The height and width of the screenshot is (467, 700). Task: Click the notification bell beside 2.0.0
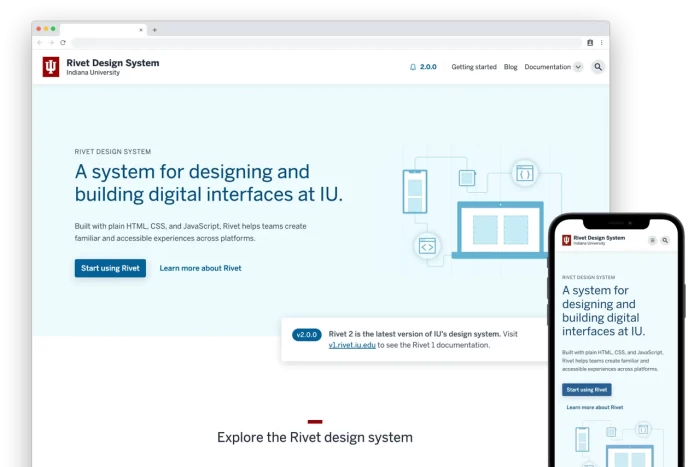(413, 67)
